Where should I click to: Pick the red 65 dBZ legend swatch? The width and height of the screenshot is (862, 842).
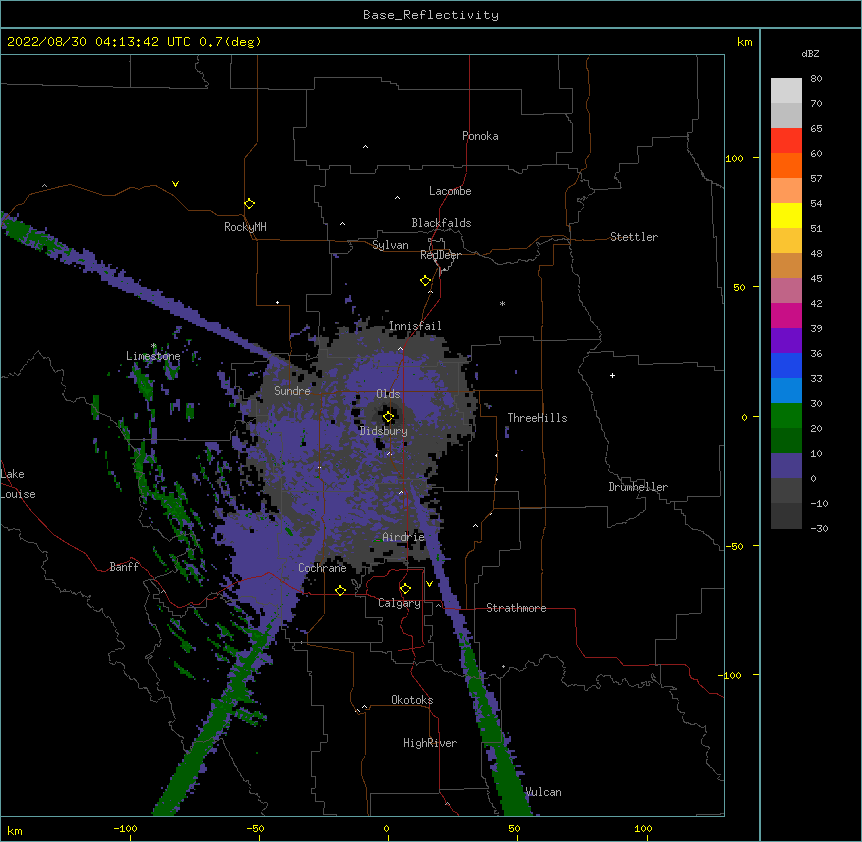[x=786, y=141]
